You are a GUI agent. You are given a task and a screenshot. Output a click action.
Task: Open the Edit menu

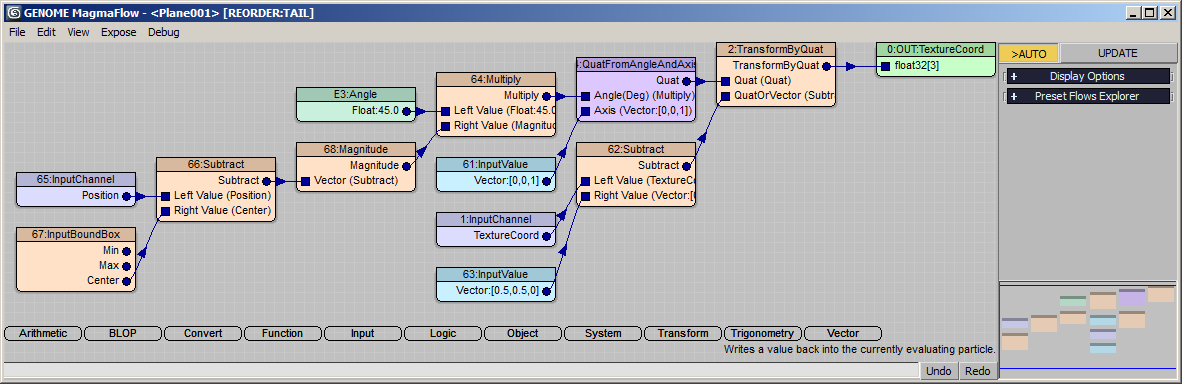(x=47, y=32)
